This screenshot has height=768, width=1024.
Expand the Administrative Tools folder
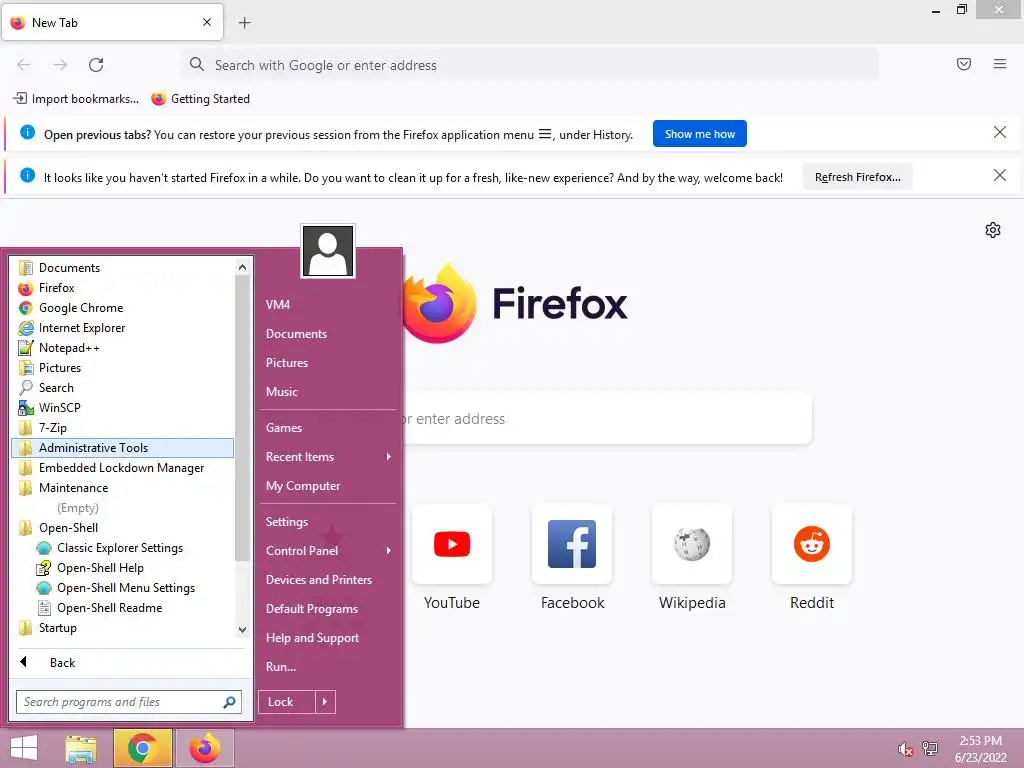tap(122, 448)
